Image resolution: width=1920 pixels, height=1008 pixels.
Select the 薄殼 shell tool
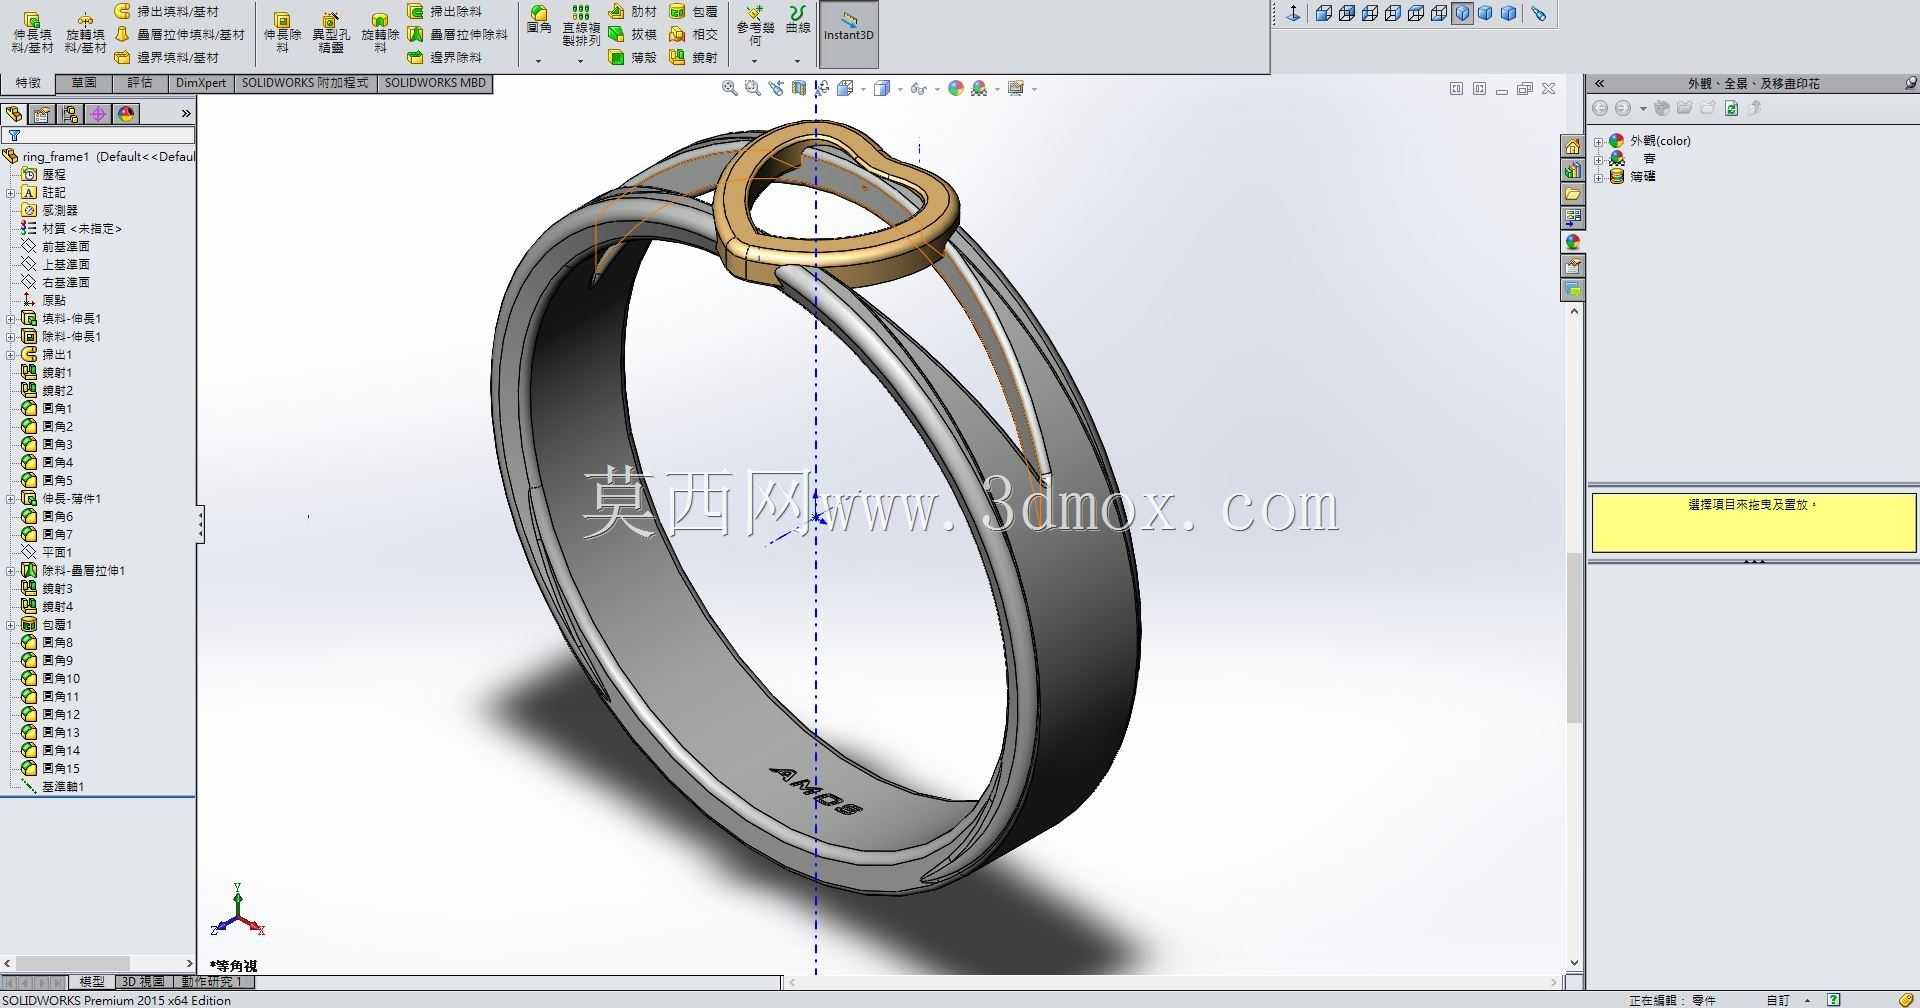[633, 57]
